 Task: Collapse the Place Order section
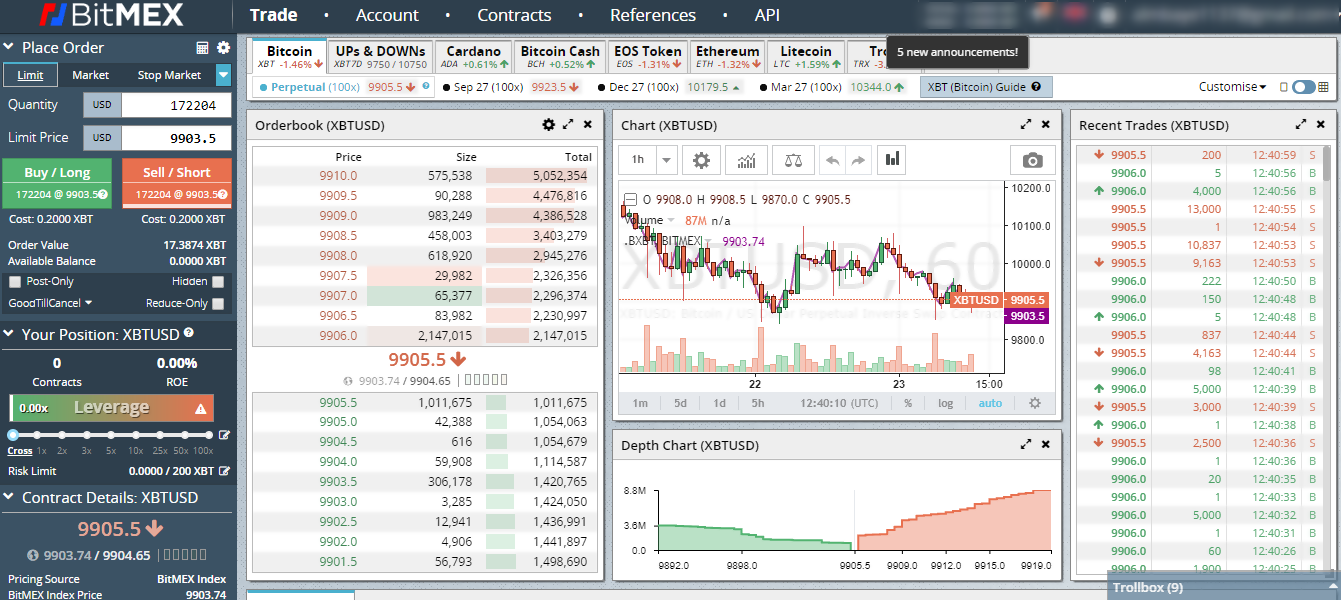click(10, 48)
